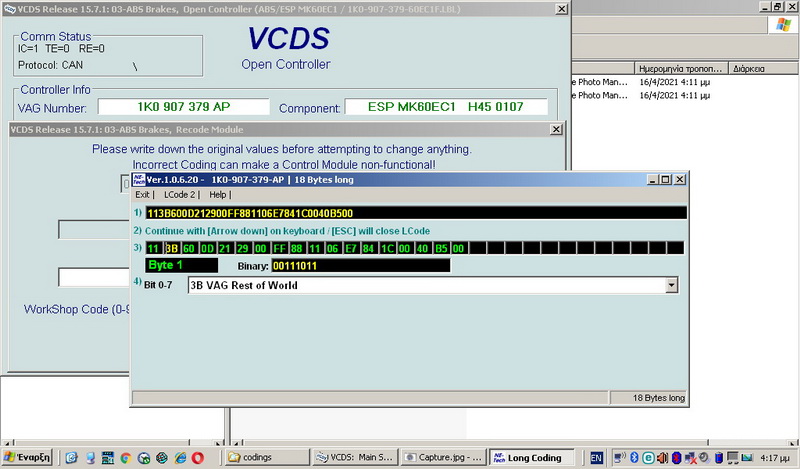Maximize the LCode long coding window

[x=666, y=180]
